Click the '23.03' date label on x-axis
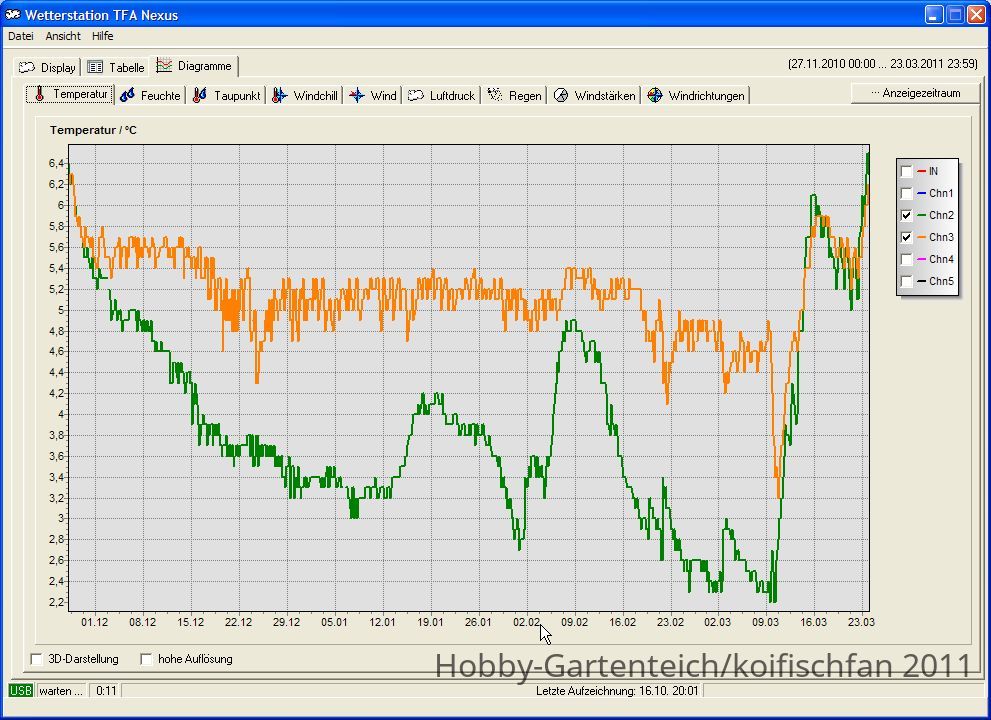Viewport: 991px width, 720px height. coord(861,622)
